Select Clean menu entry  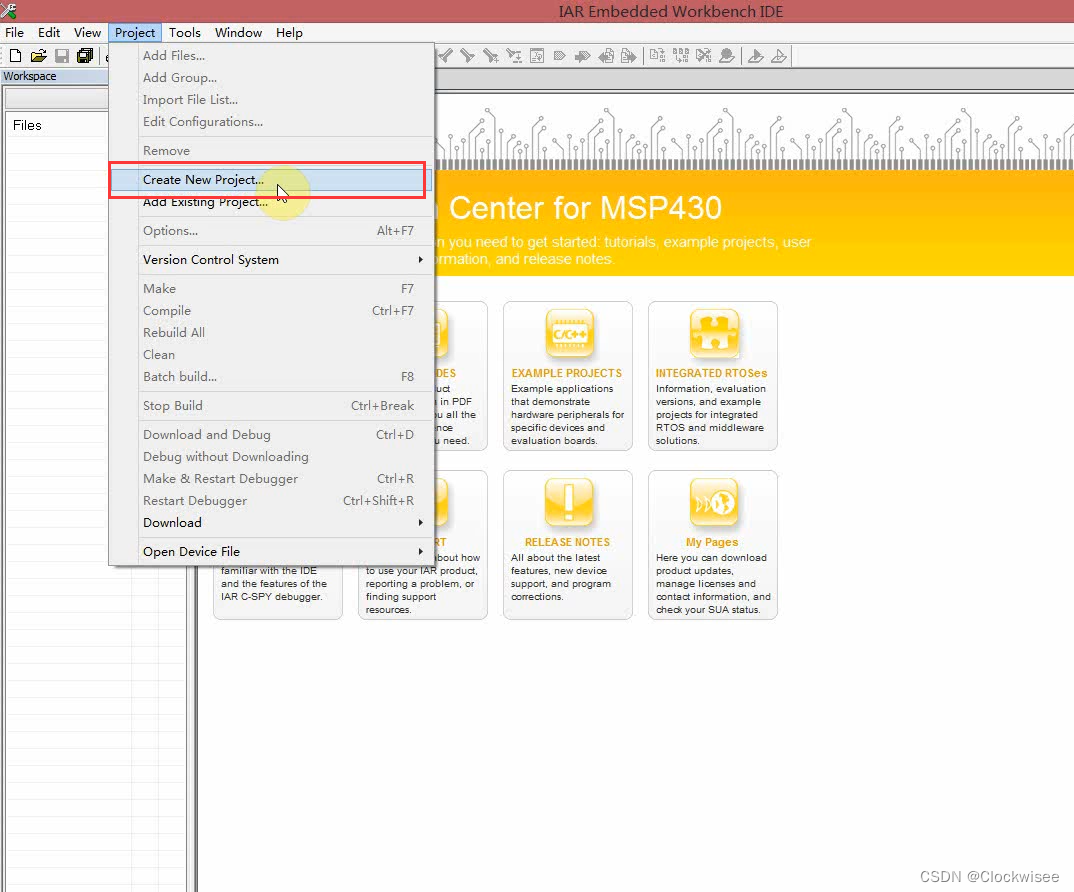point(272,354)
